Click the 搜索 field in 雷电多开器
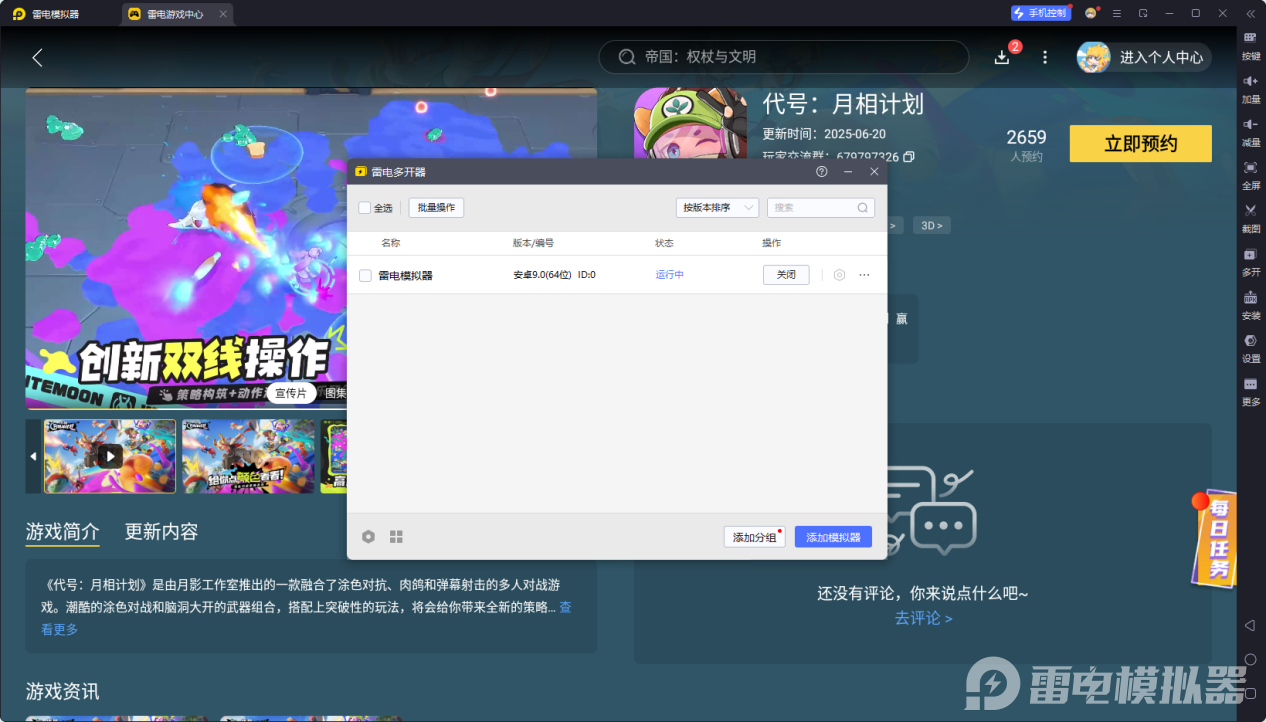The width and height of the screenshot is (1266, 722). (820, 208)
